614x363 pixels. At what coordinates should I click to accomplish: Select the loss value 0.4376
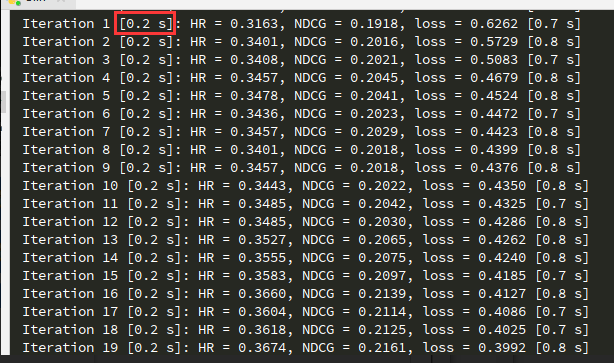coord(494,168)
